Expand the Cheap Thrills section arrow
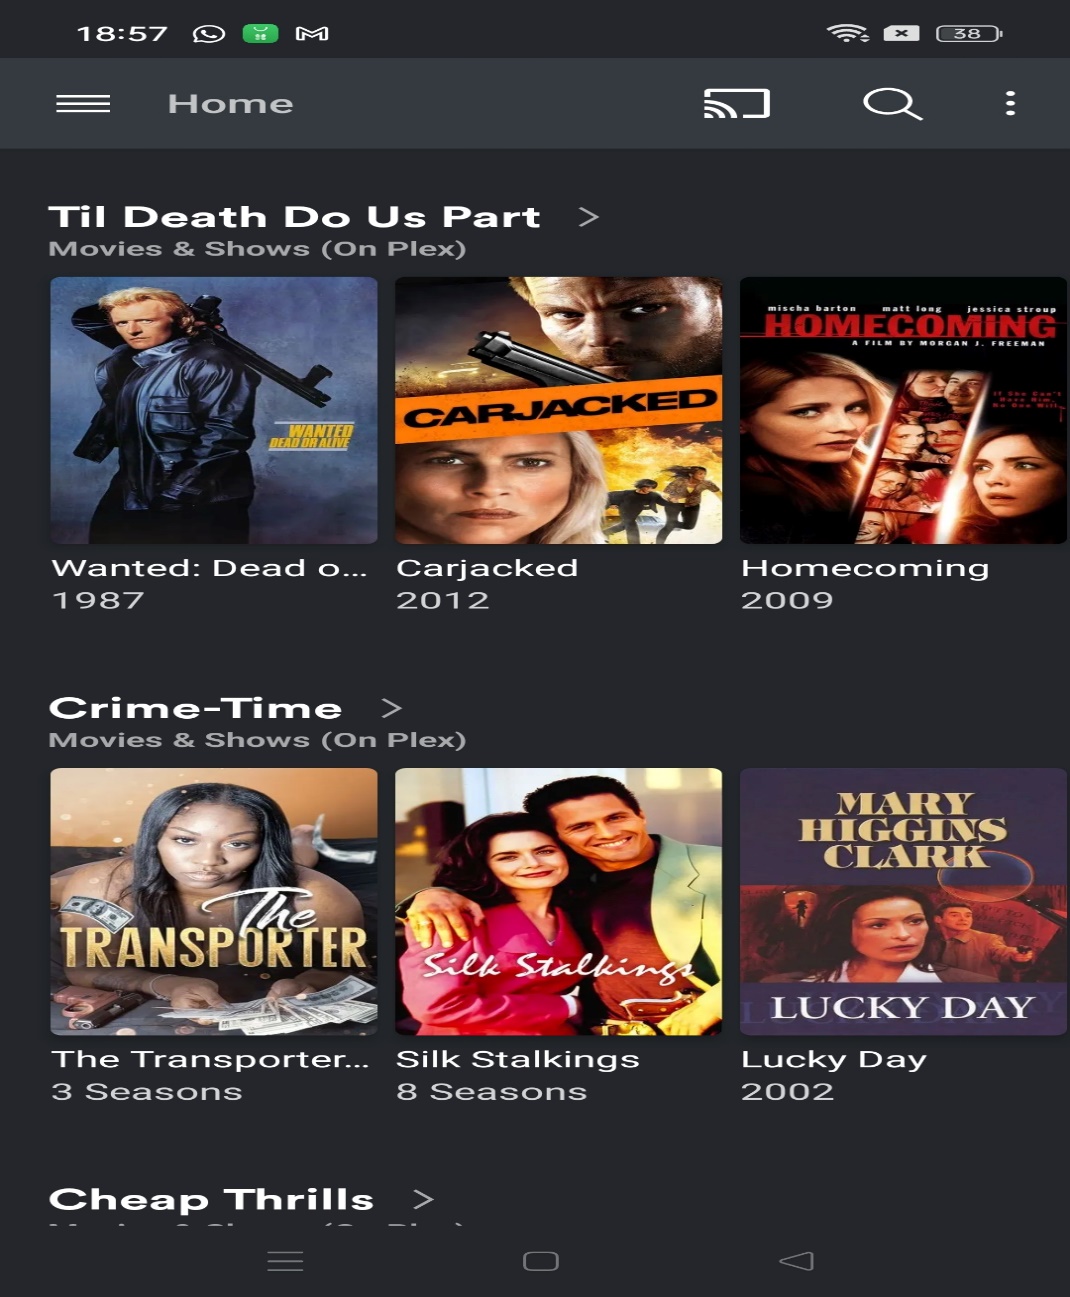 (x=424, y=1198)
